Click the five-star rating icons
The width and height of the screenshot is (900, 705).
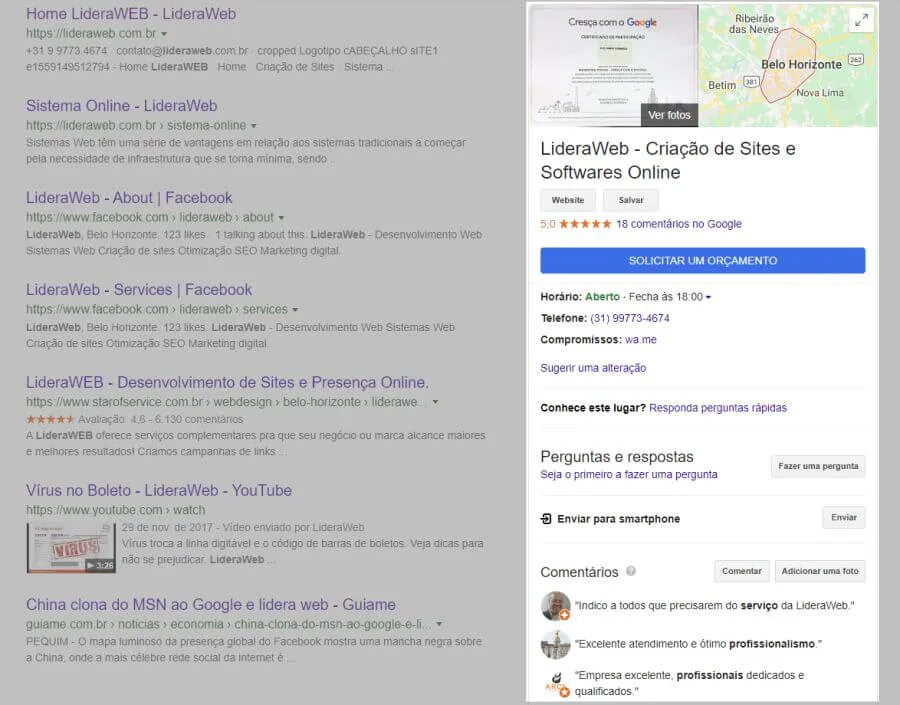click(585, 224)
